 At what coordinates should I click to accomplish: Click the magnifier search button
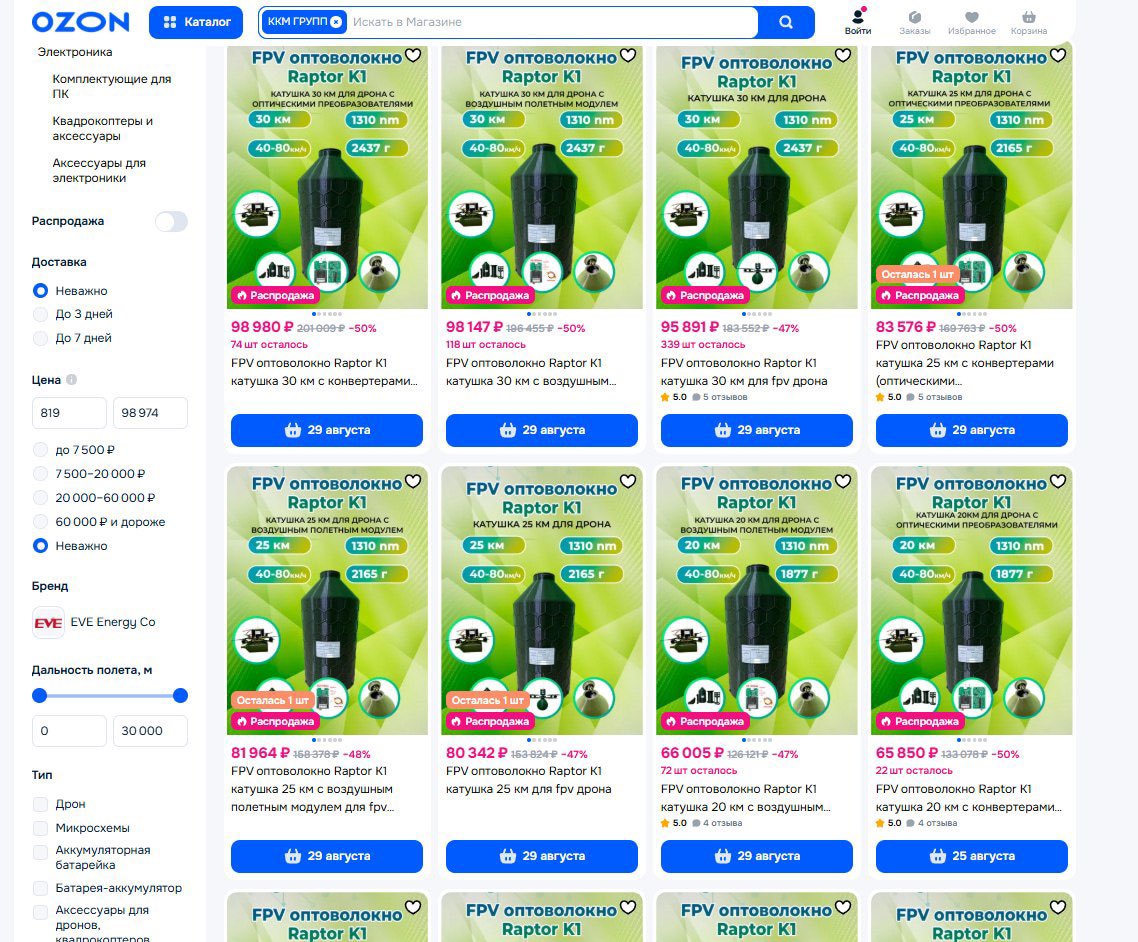[x=786, y=22]
